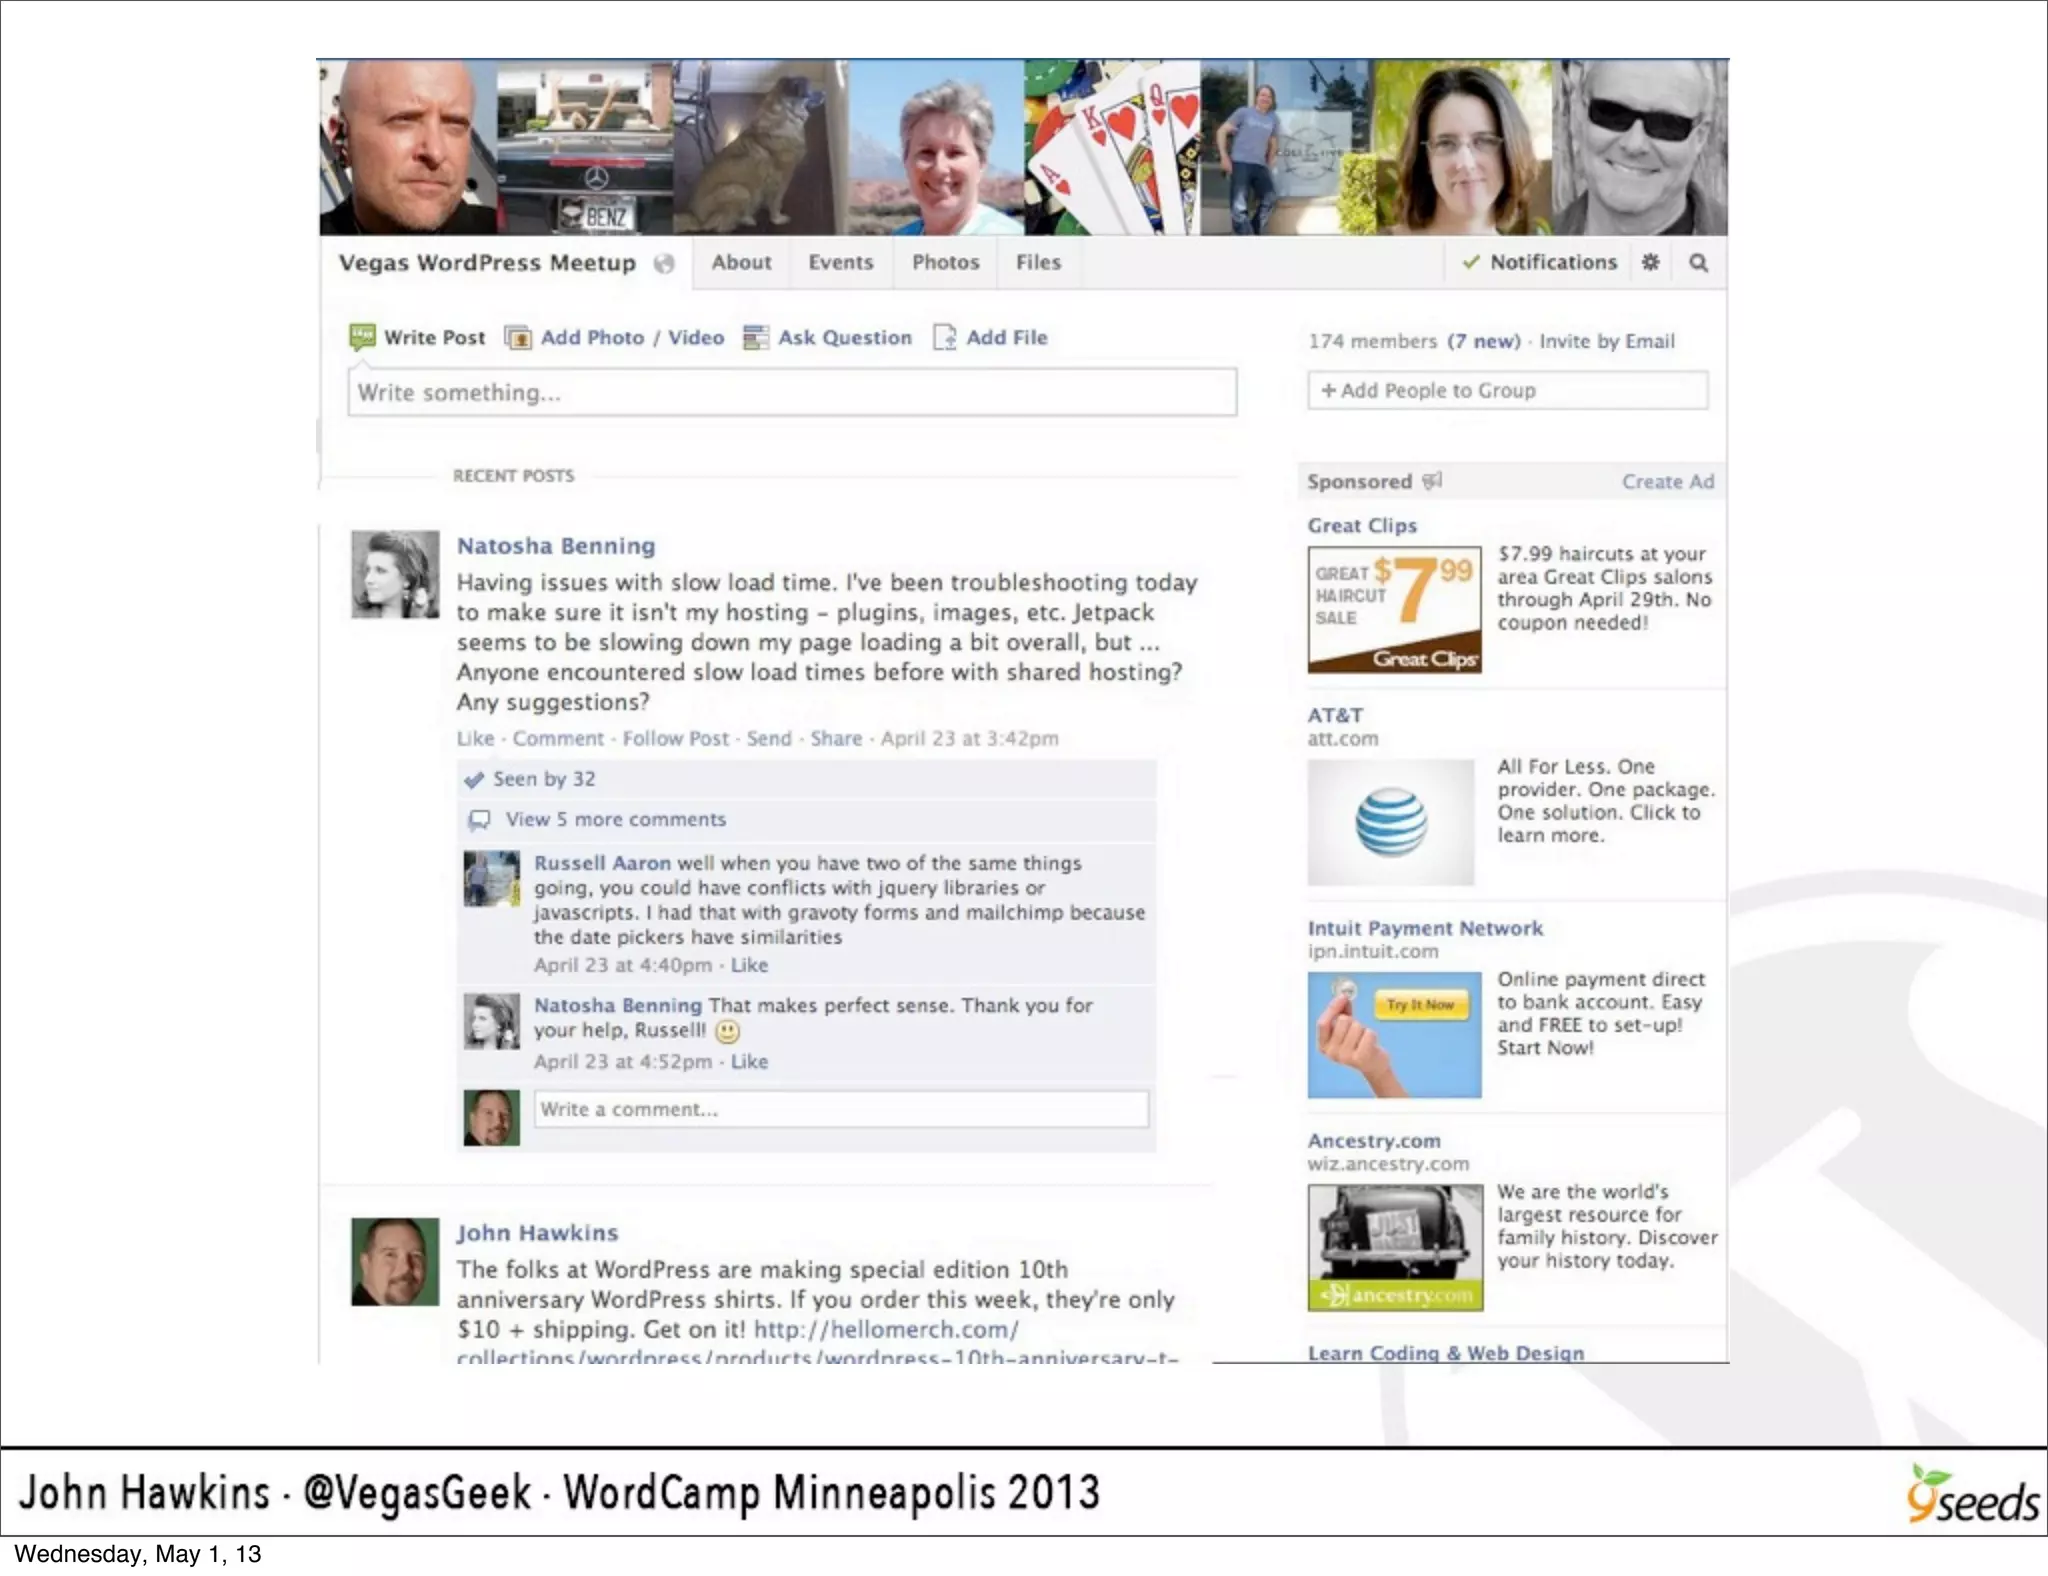
Task: Switch to the Photos tab
Action: click(945, 262)
